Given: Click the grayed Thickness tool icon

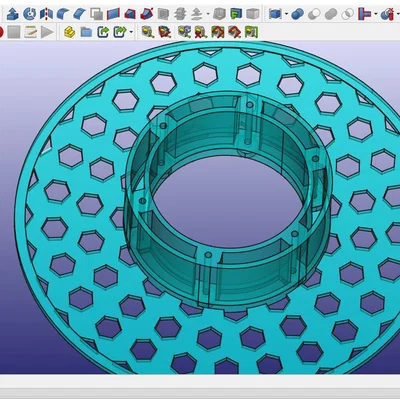Looking at the screenshot, I should tap(219, 14).
